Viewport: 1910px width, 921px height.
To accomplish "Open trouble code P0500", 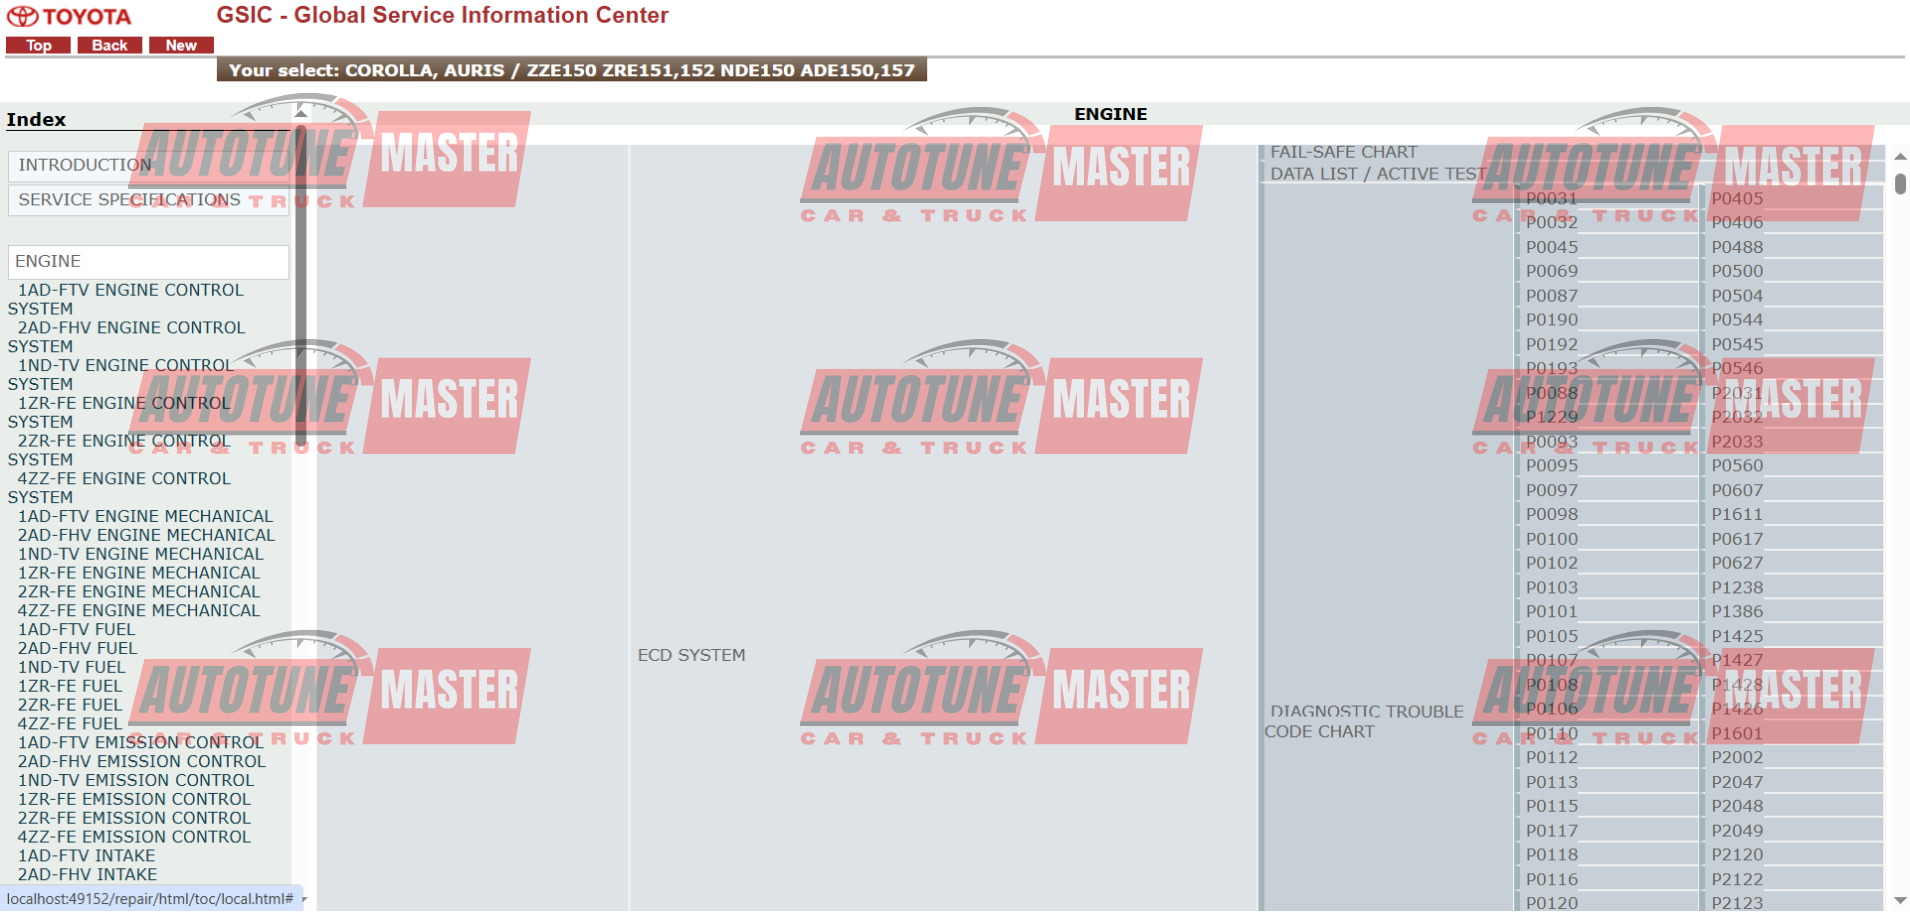I will point(1737,272).
